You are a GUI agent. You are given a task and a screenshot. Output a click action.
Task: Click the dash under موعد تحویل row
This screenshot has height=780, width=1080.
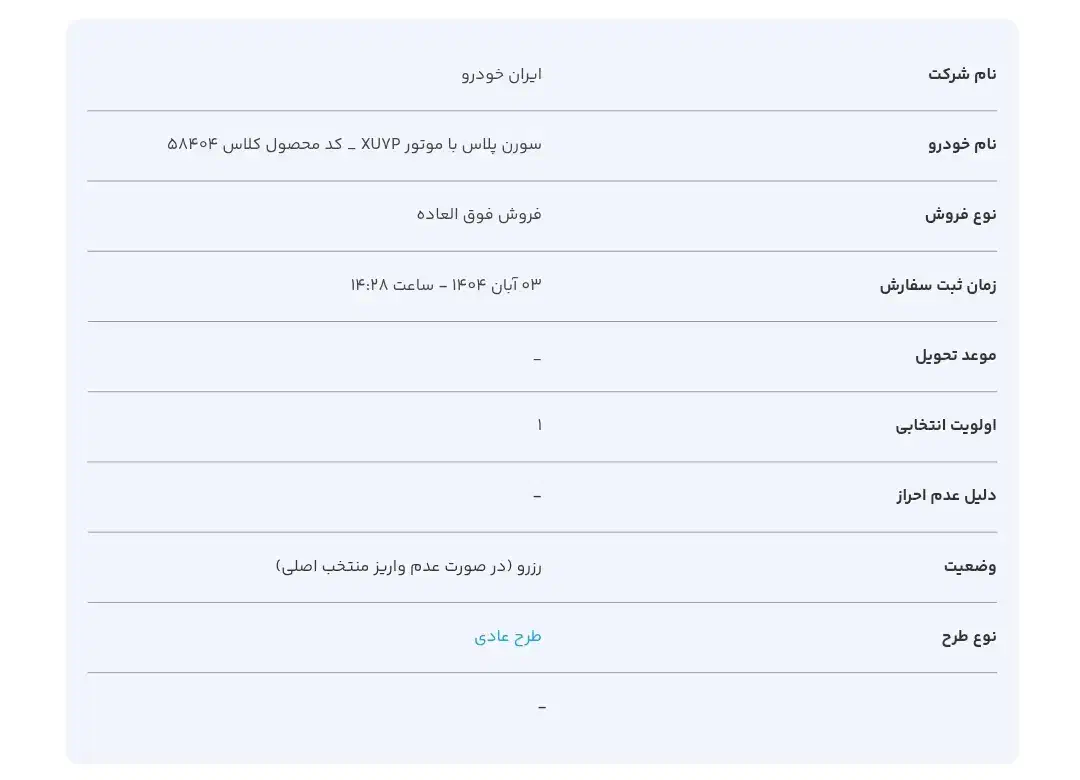(x=538, y=356)
